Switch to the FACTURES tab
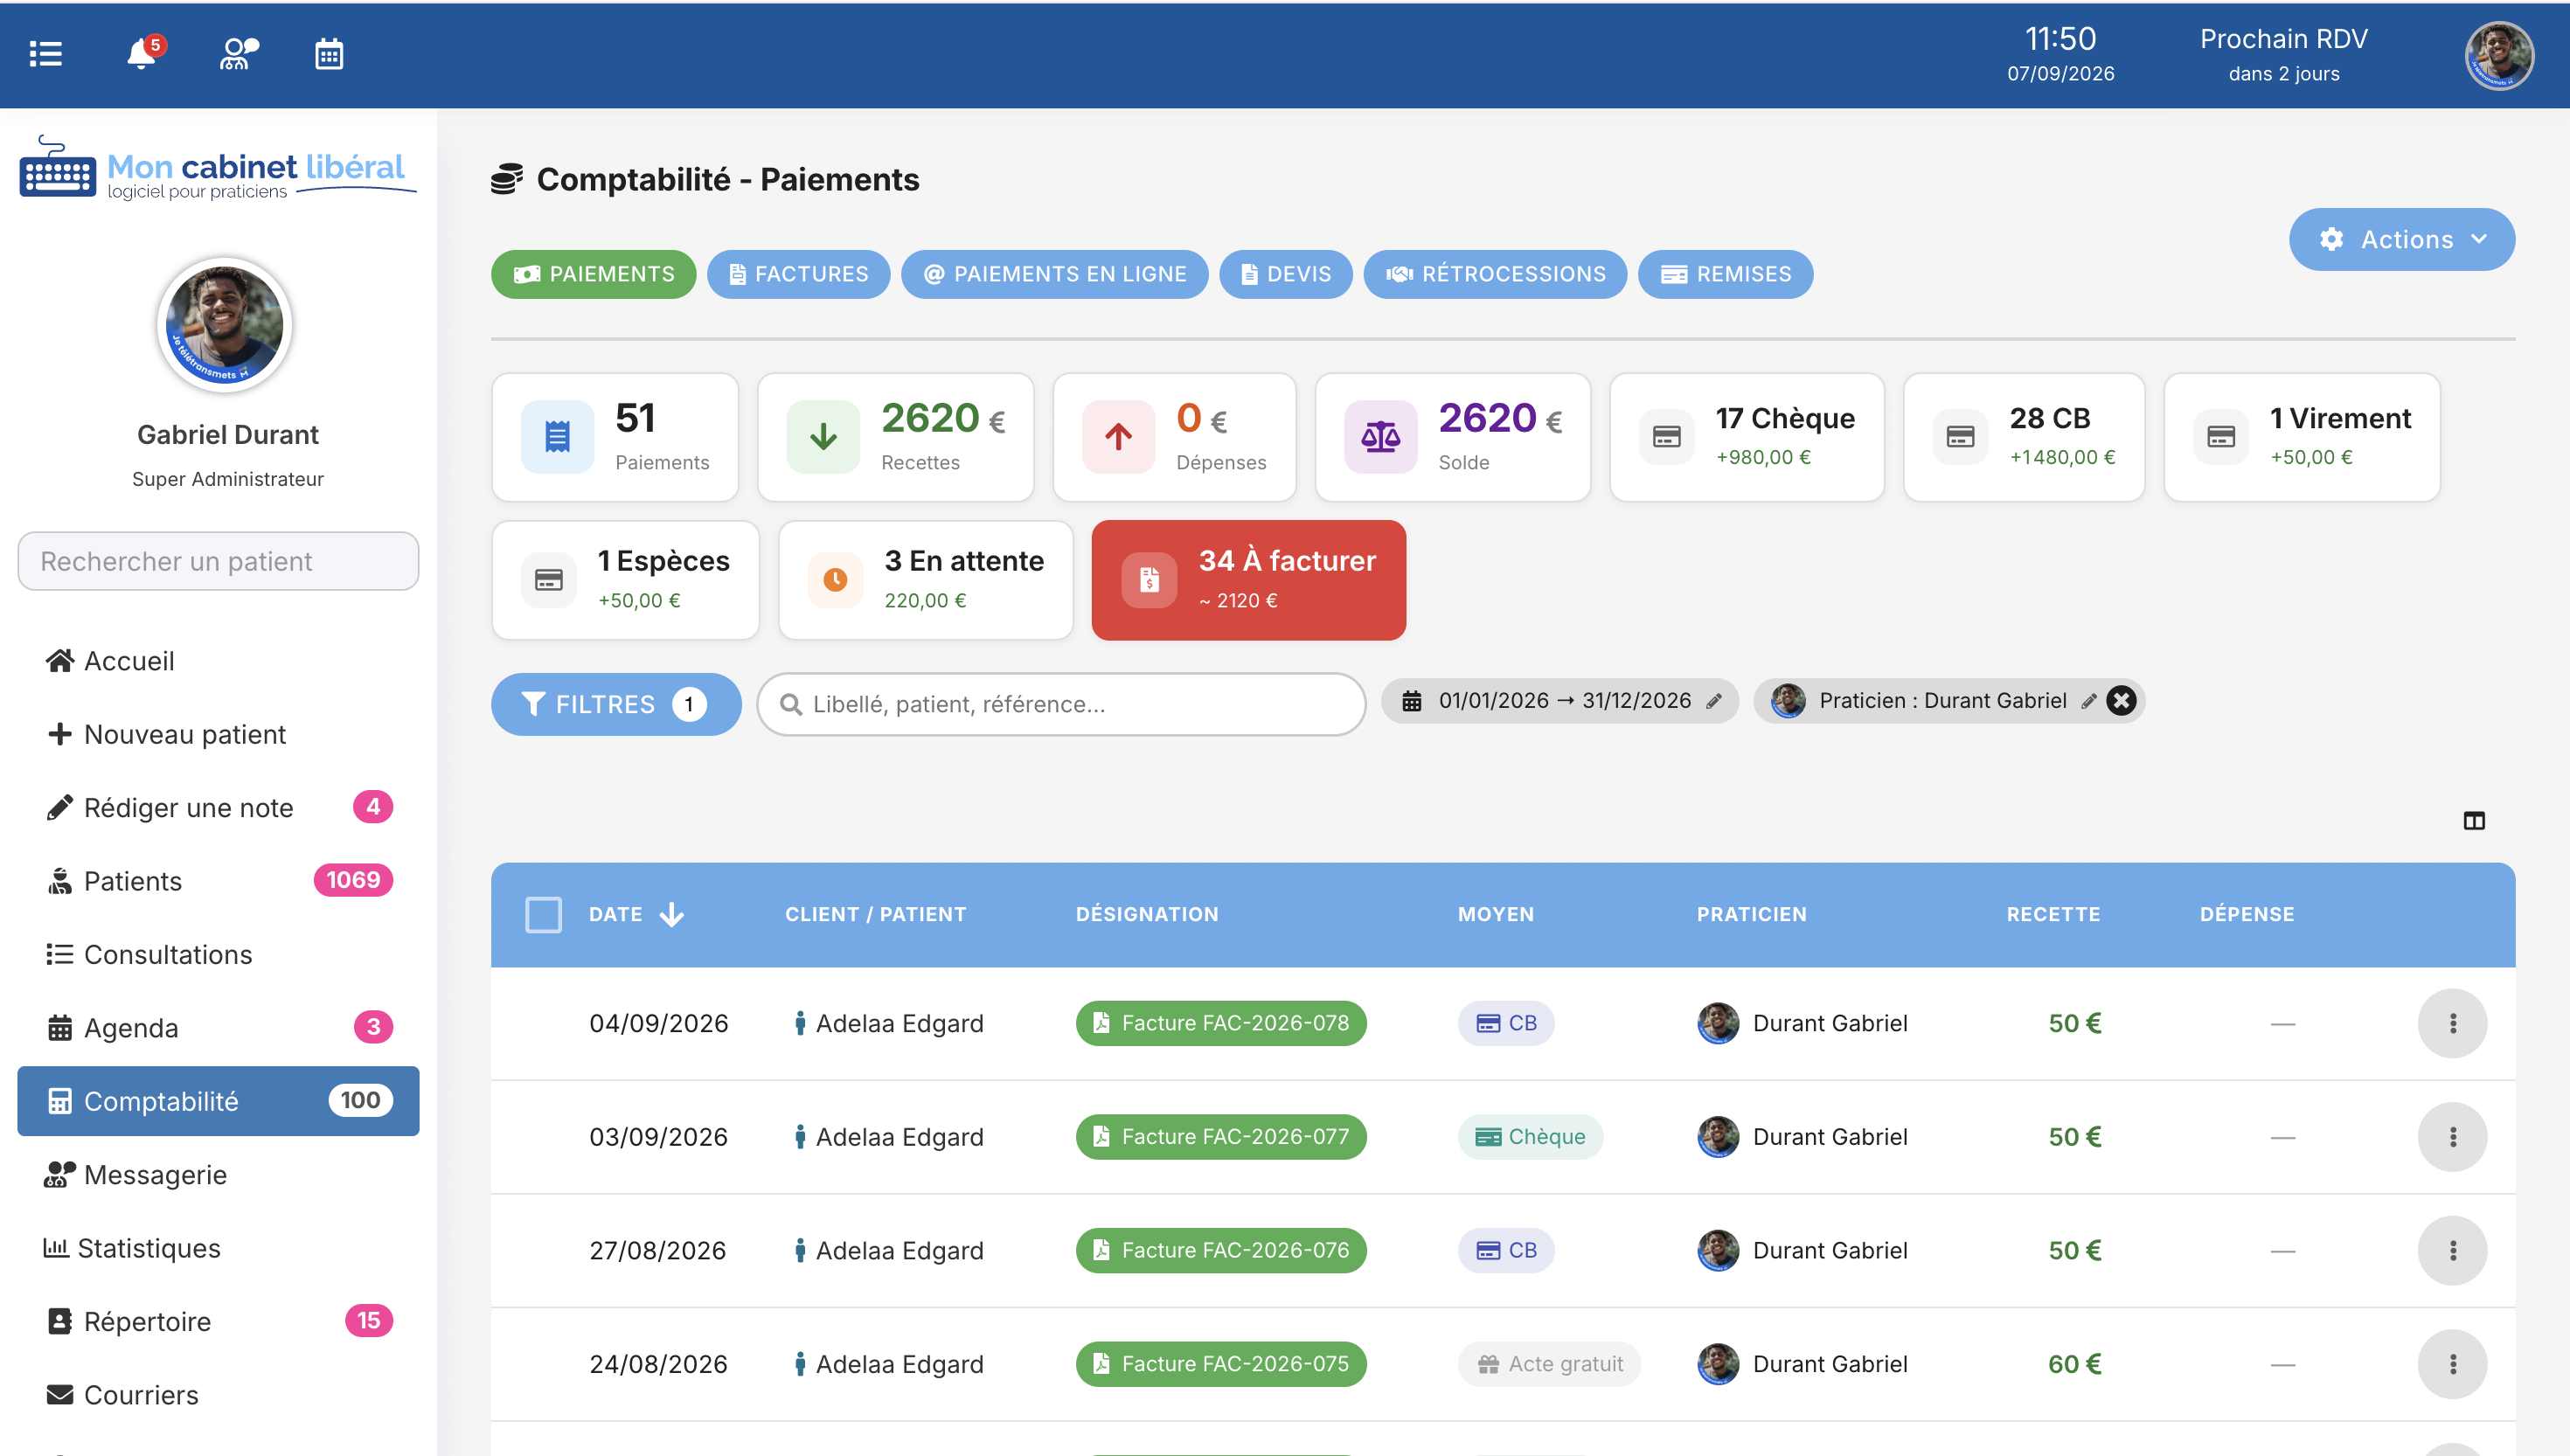Image resolution: width=2570 pixels, height=1456 pixels. click(x=798, y=274)
